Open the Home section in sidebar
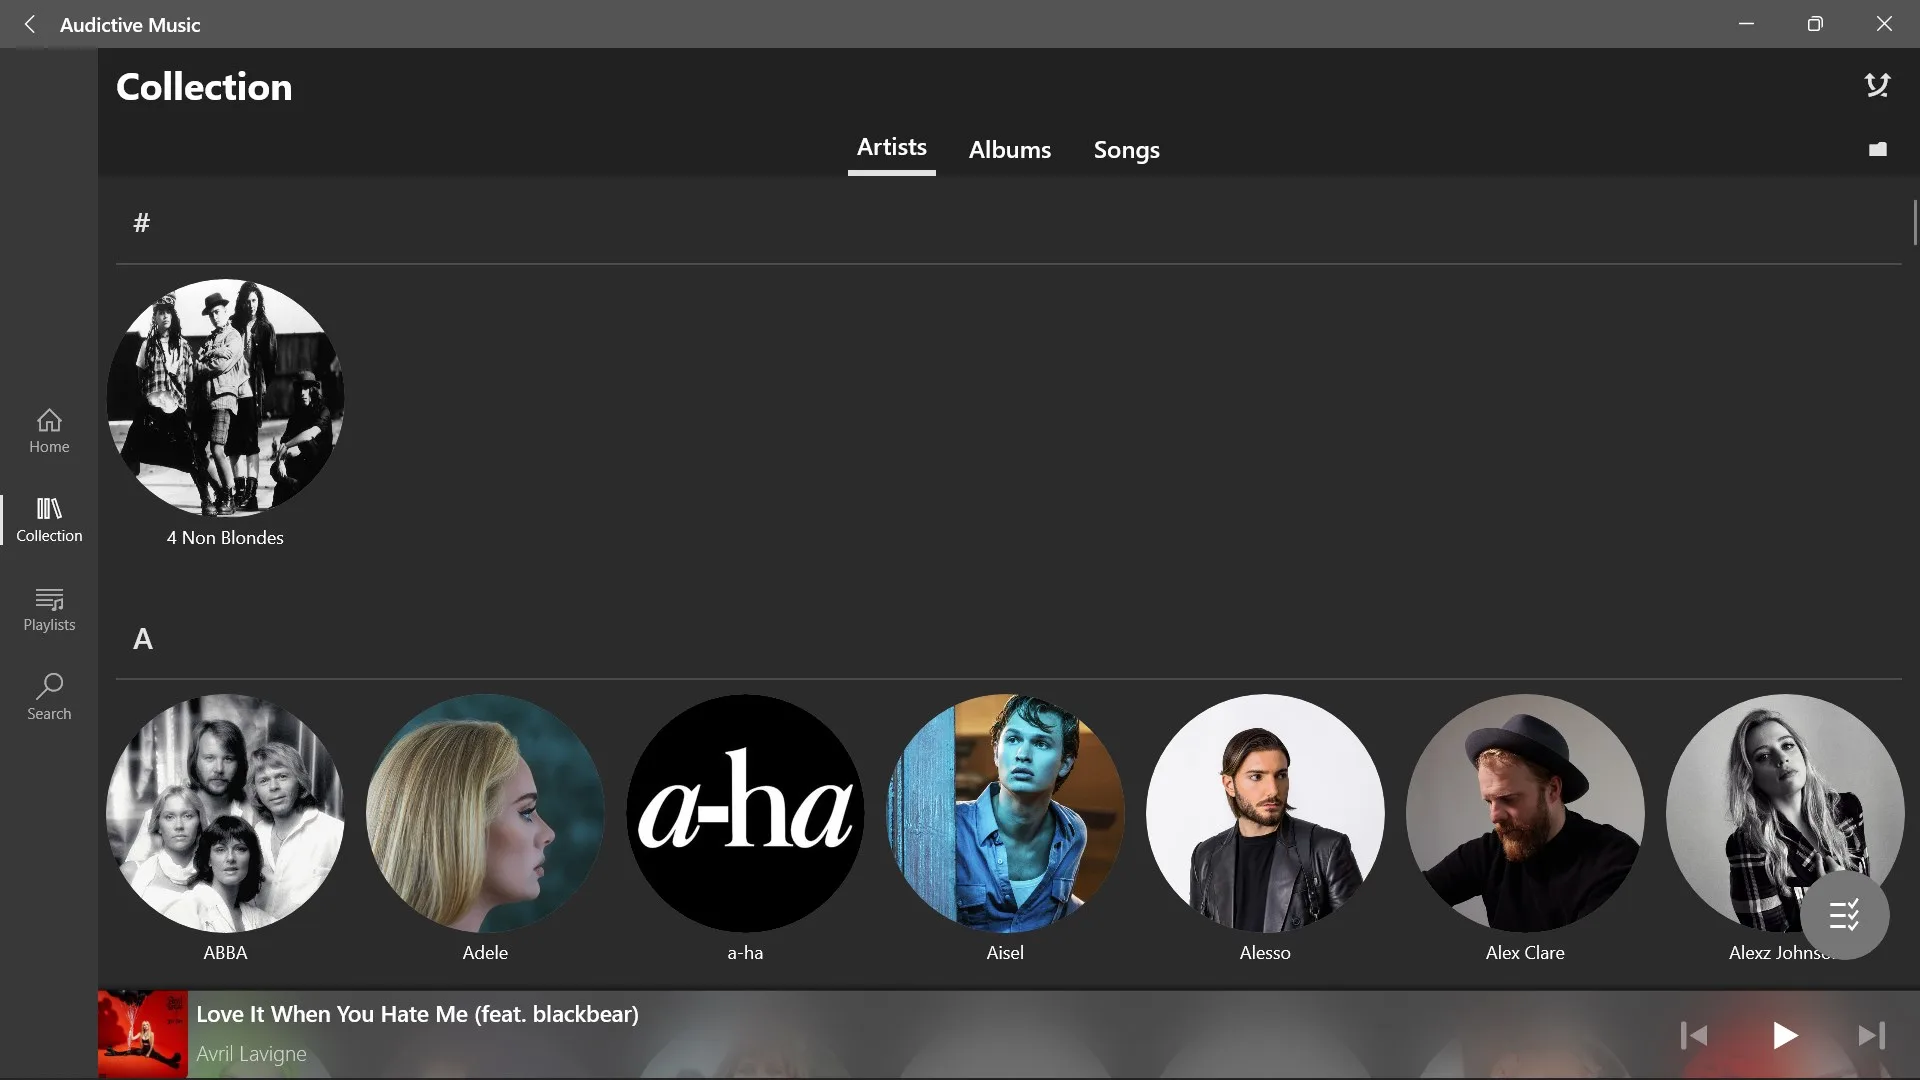This screenshot has width=1920, height=1080. tap(49, 431)
